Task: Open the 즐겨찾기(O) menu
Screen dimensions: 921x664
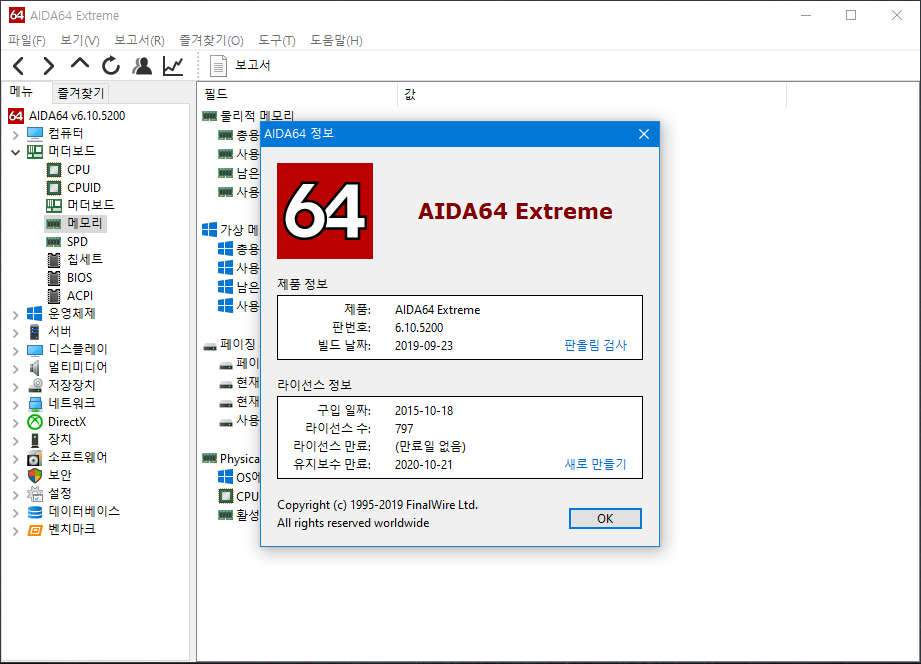Action: click(211, 41)
